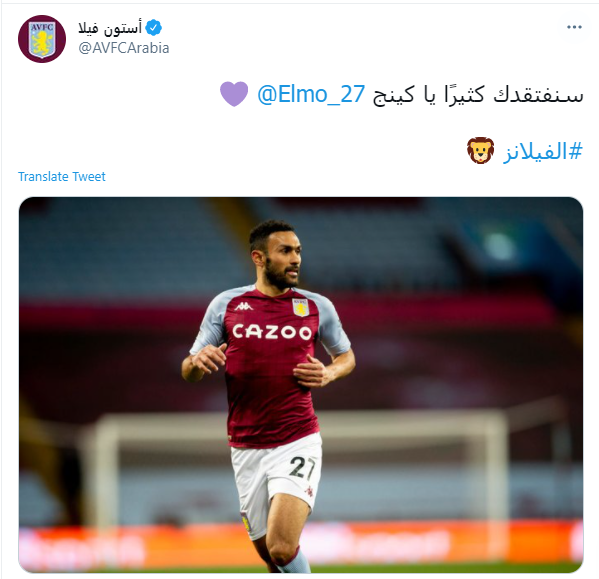The width and height of the screenshot is (599, 579).
Task: Click the number 27 on the player's shorts
Action: click(x=302, y=467)
